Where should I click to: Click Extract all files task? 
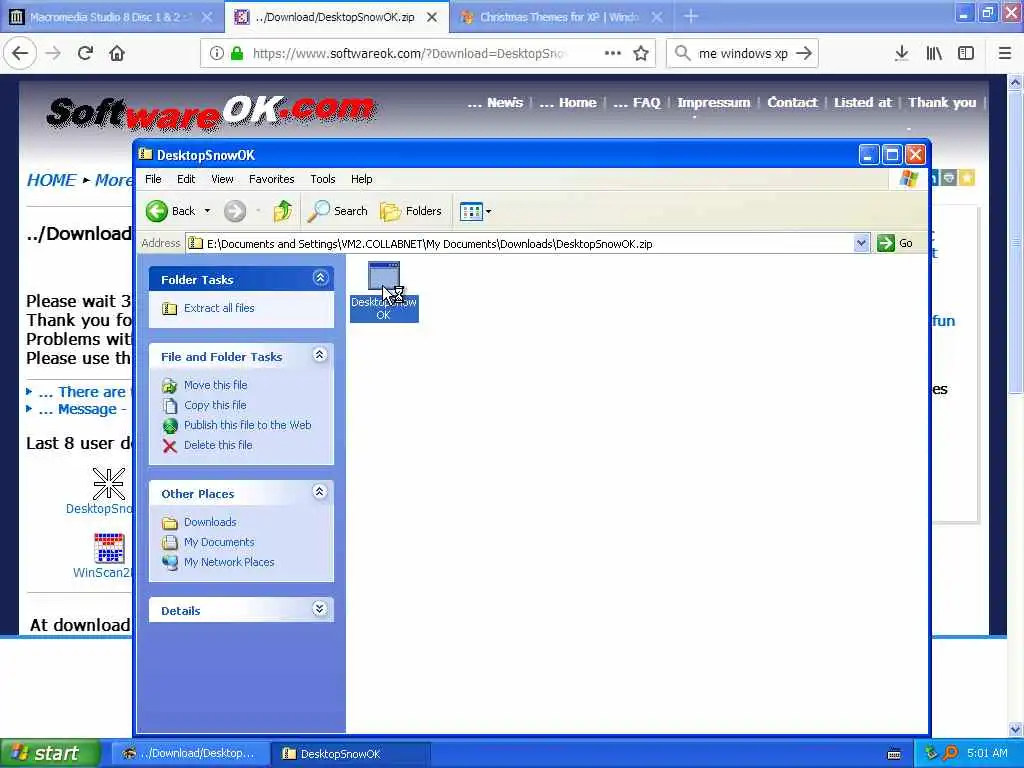pyautogui.click(x=219, y=308)
